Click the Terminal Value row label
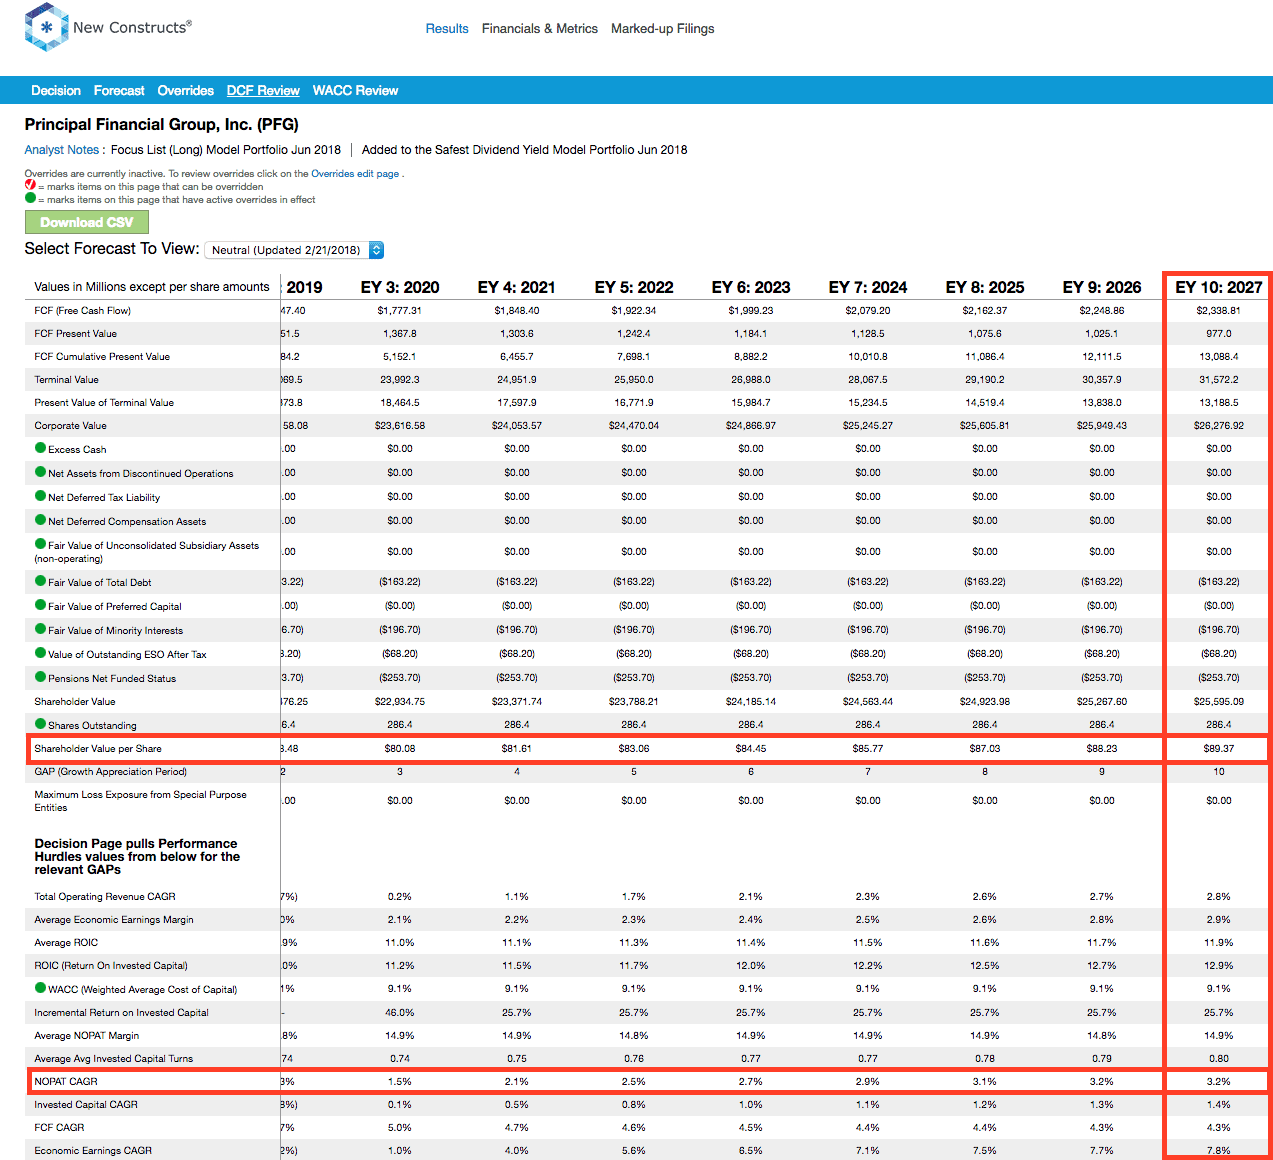 tap(66, 379)
